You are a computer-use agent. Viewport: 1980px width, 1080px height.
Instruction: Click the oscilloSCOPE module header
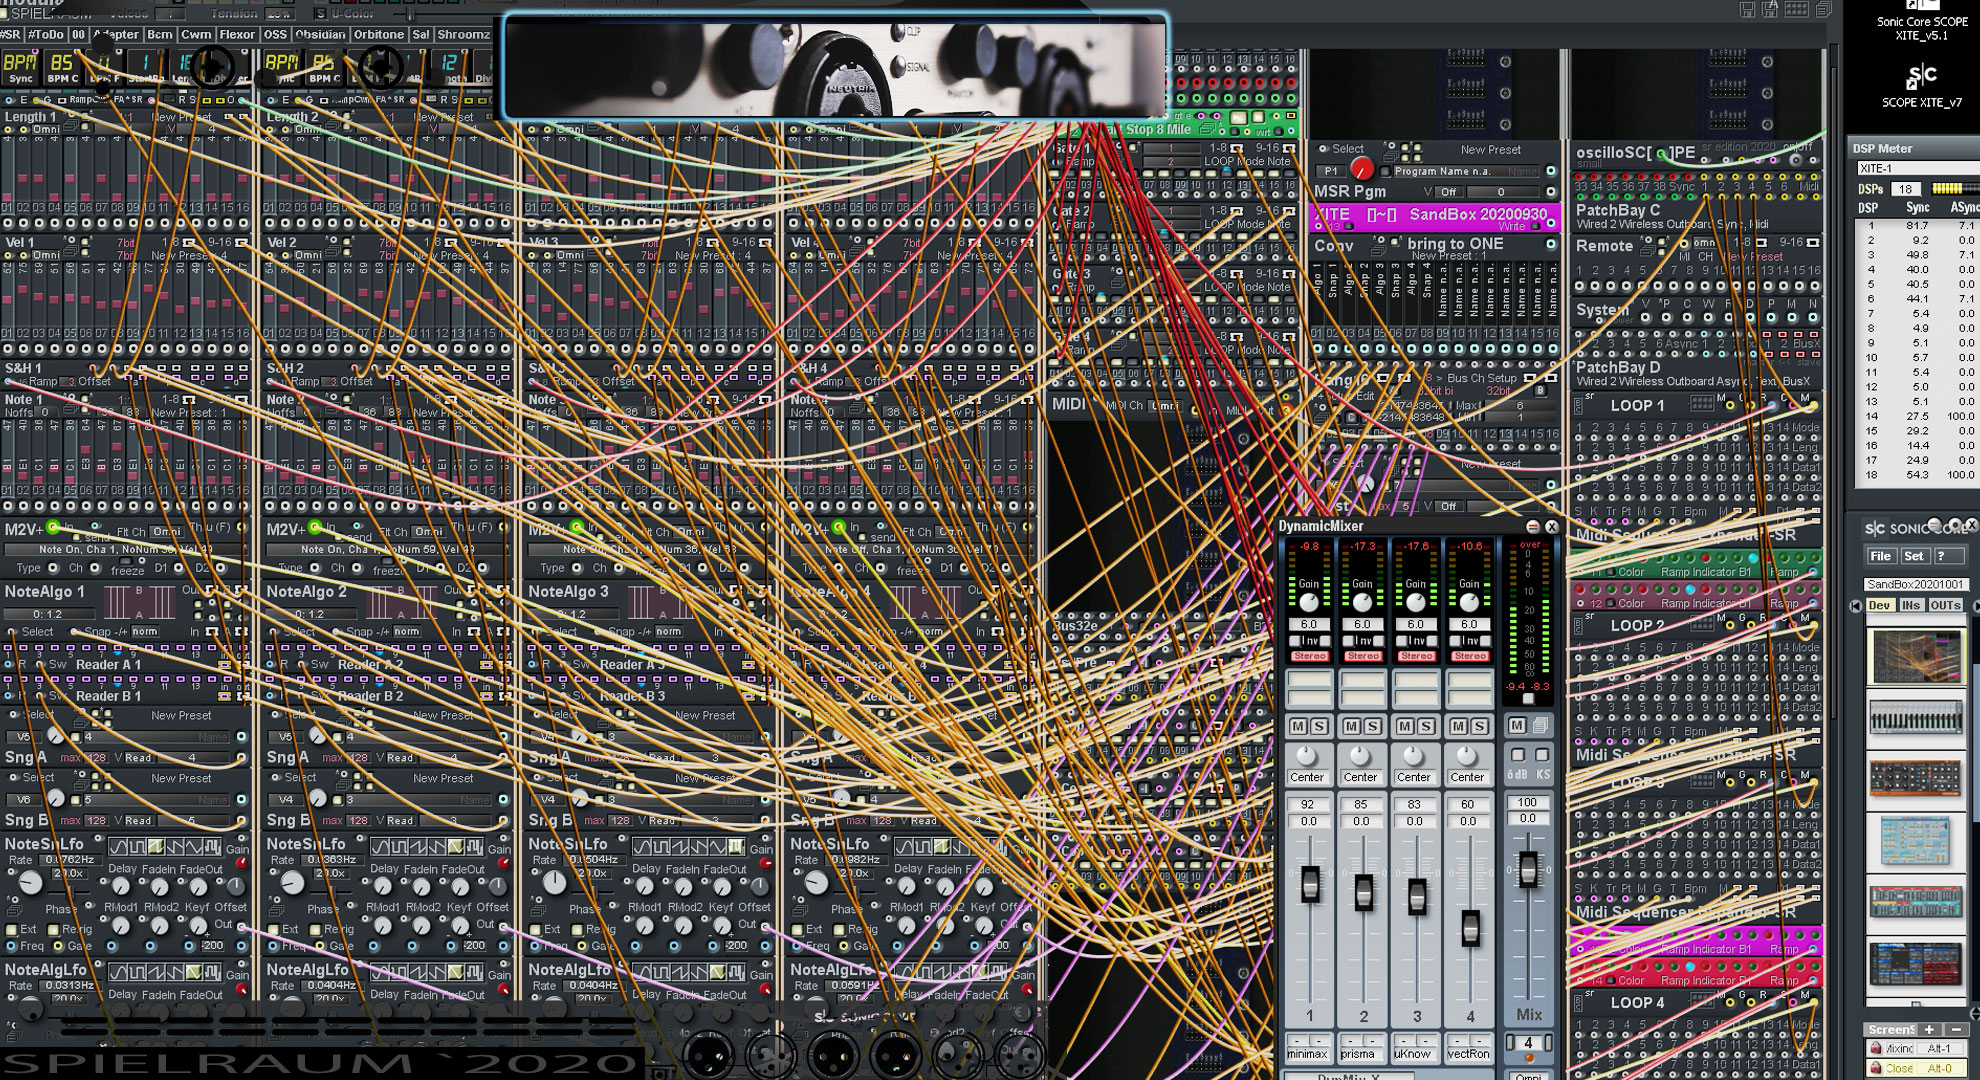click(x=1635, y=153)
